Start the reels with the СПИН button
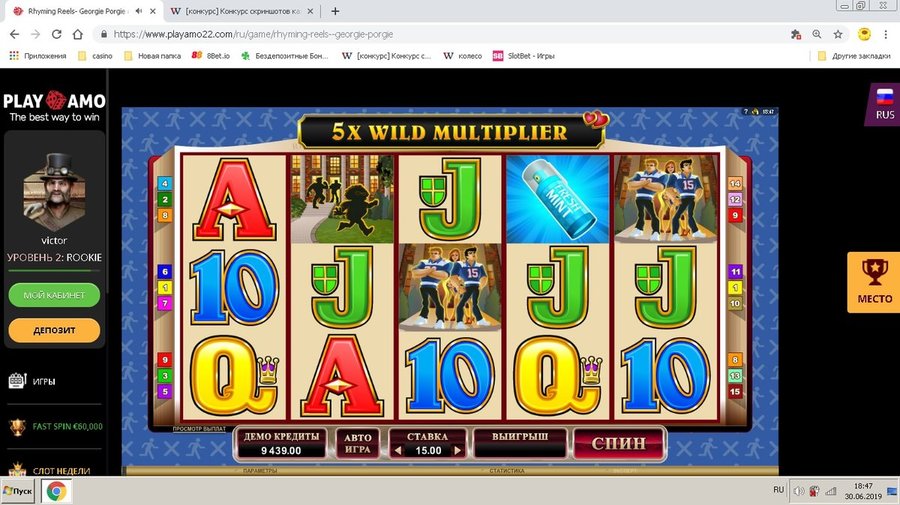The height and width of the screenshot is (505, 900). tap(619, 444)
